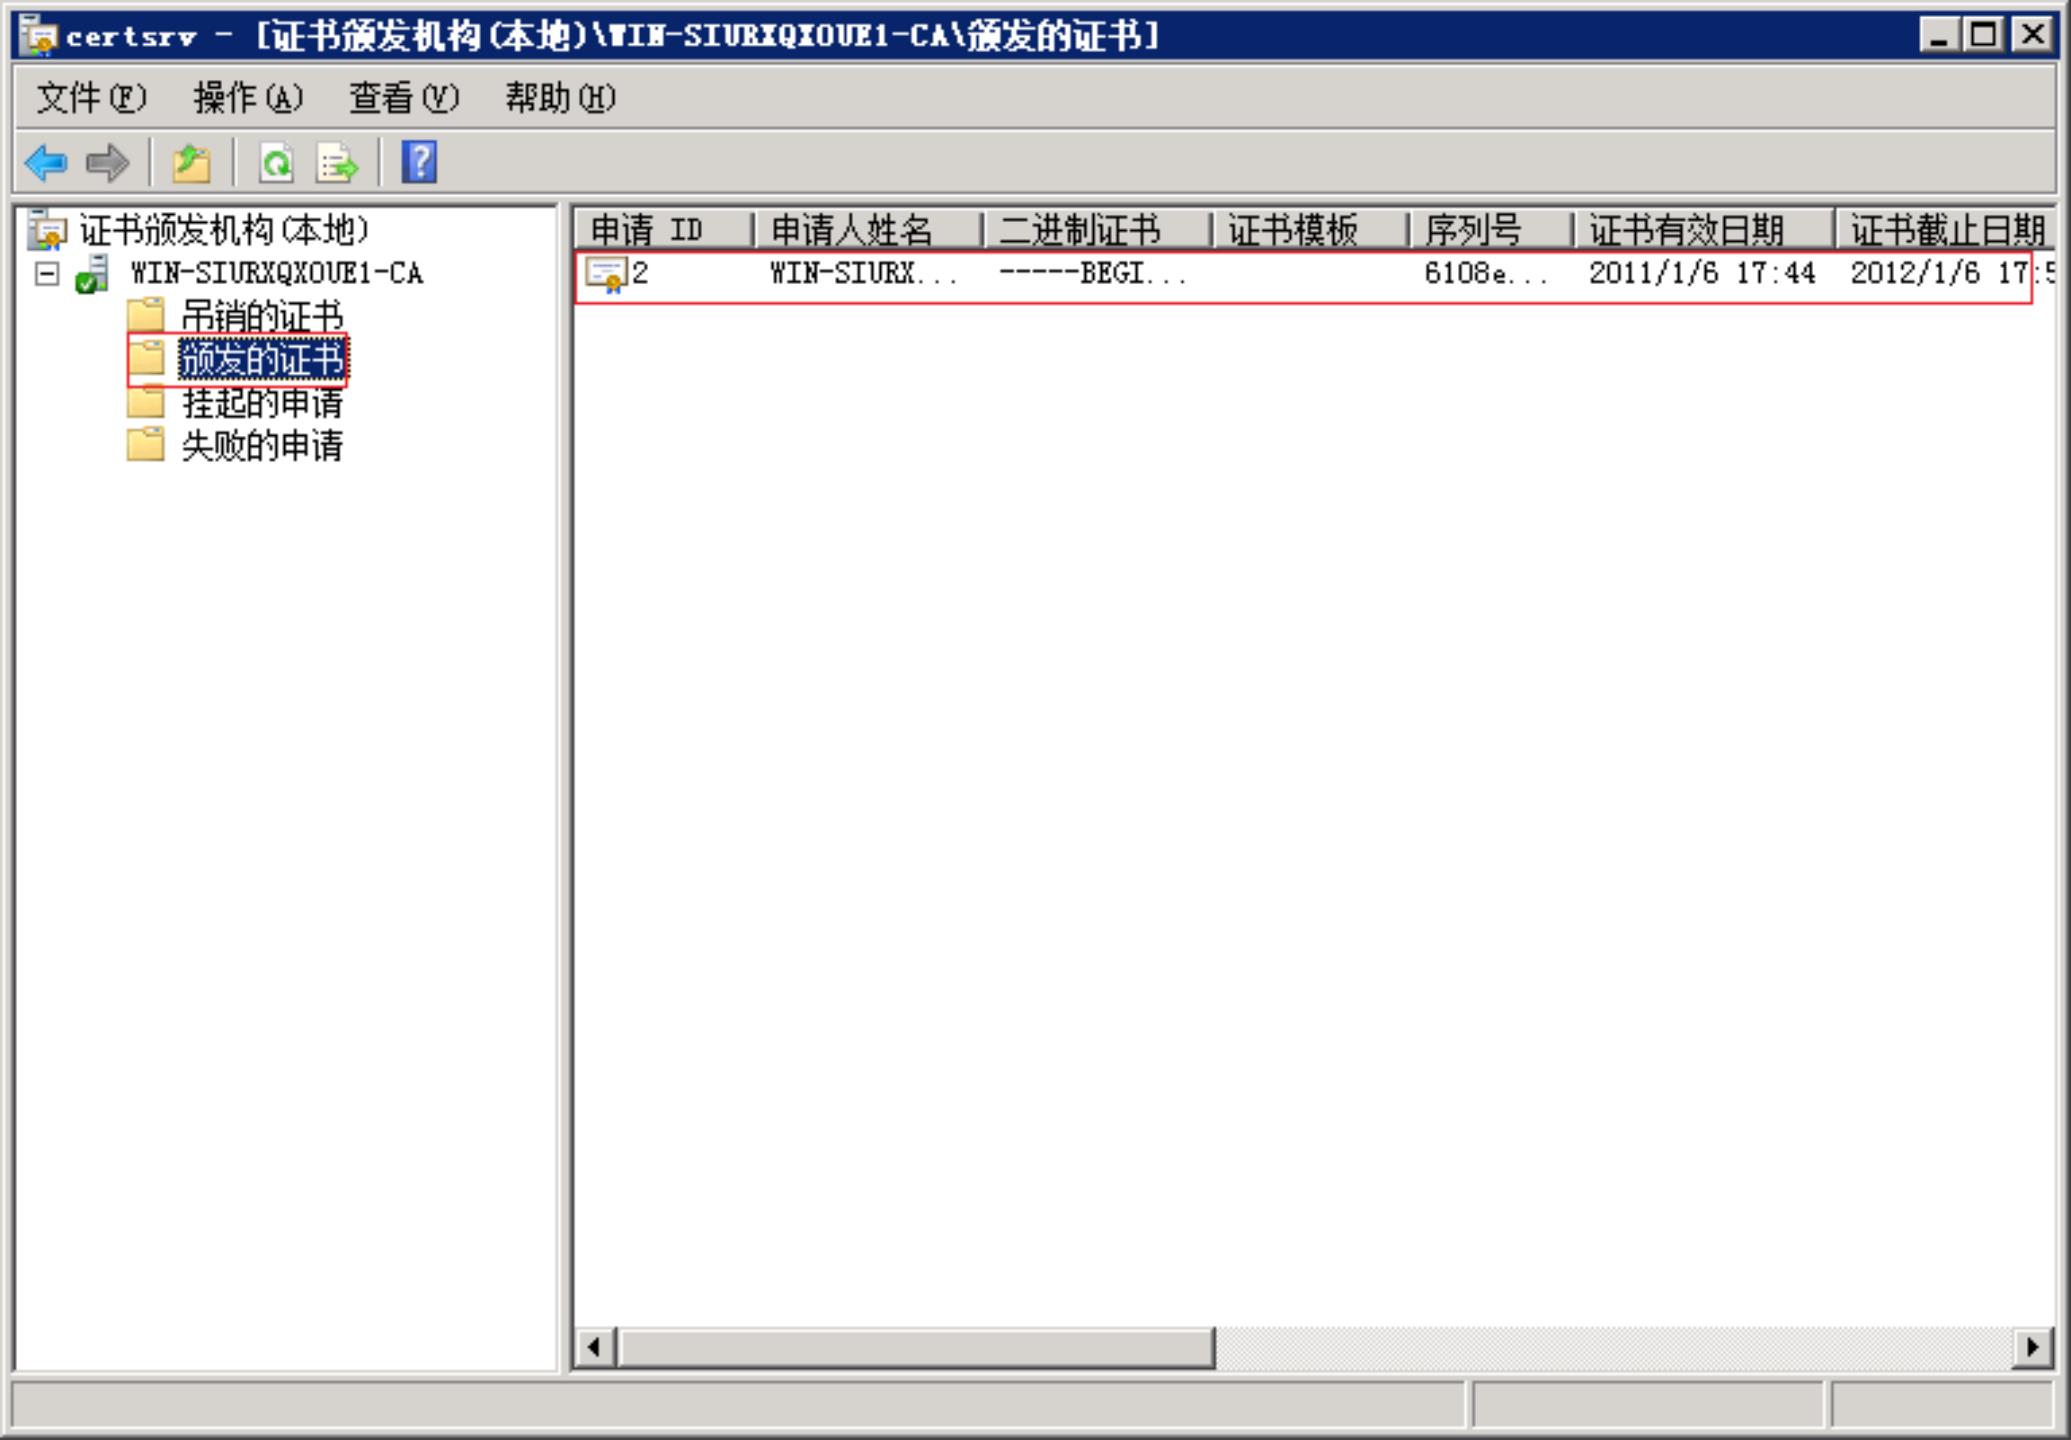Click the 挂起的申请 folder icon

(146, 402)
